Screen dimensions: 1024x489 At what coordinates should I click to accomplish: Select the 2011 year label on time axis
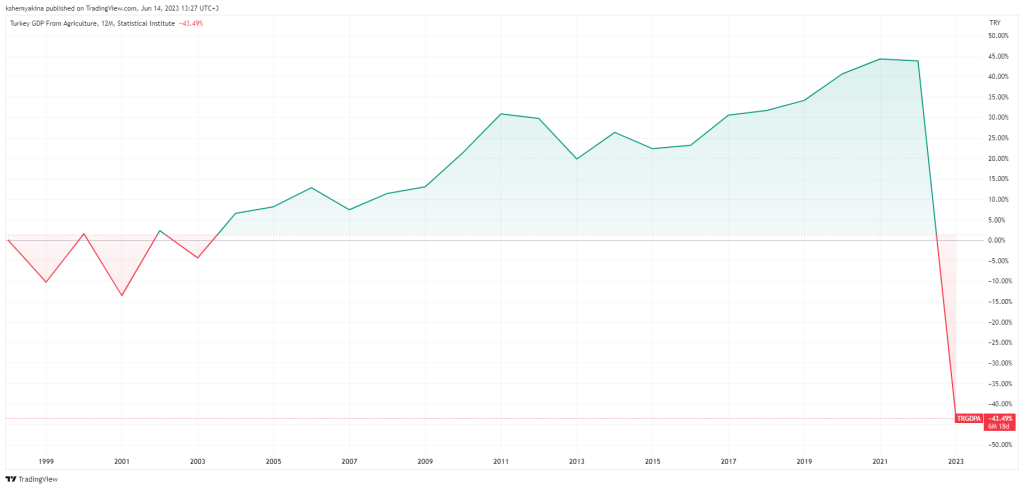coord(501,461)
